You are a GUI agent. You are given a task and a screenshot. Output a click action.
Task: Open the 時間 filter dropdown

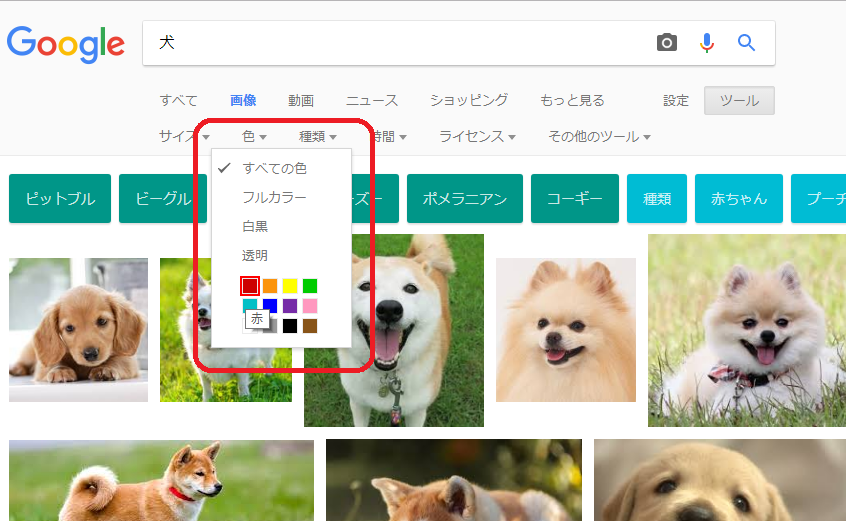pos(390,136)
